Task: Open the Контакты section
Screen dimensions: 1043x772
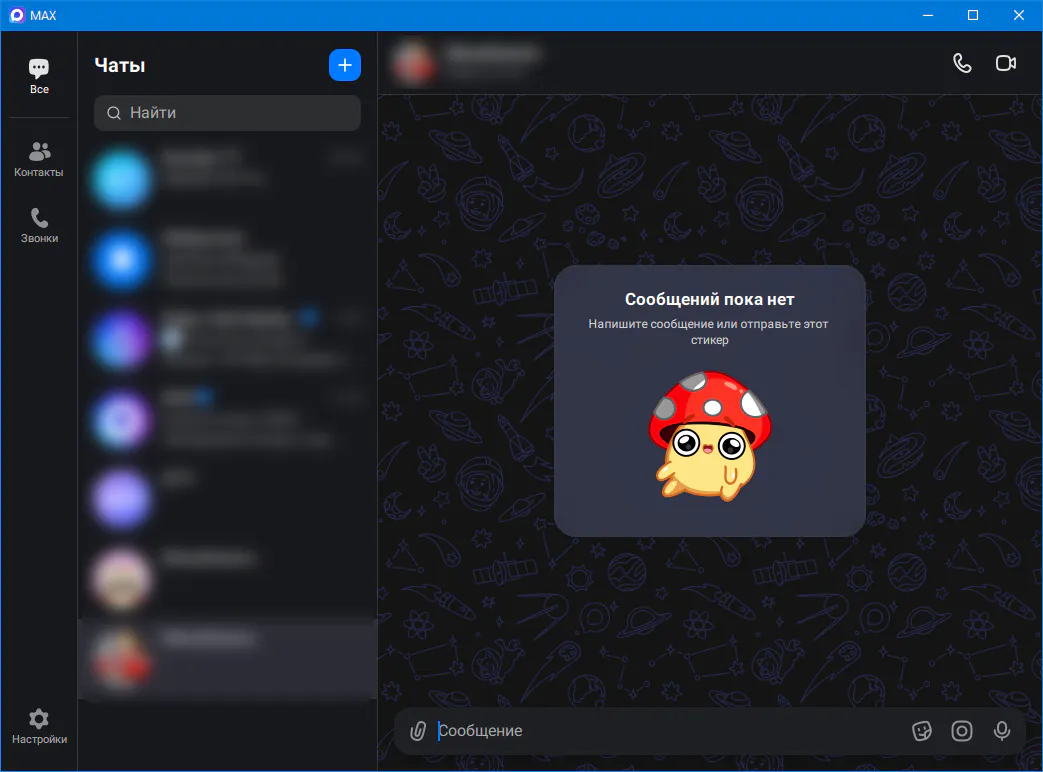Action: [x=39, y=160]
